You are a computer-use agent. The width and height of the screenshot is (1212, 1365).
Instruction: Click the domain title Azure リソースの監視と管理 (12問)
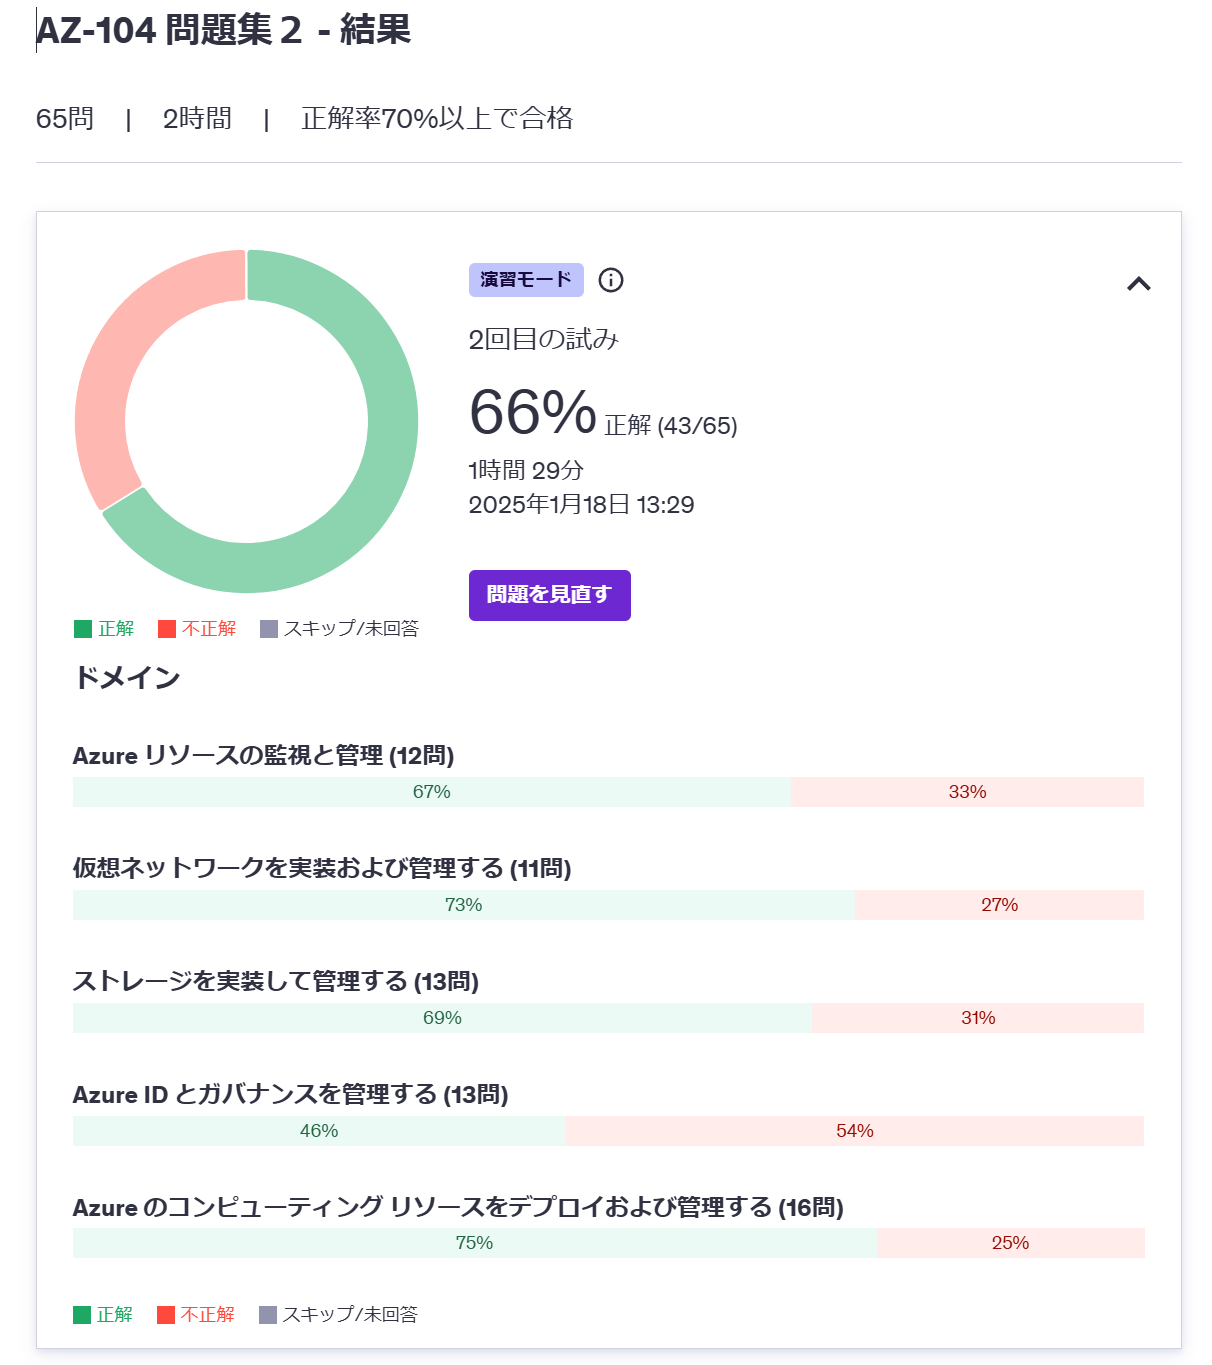click(263, 756)
